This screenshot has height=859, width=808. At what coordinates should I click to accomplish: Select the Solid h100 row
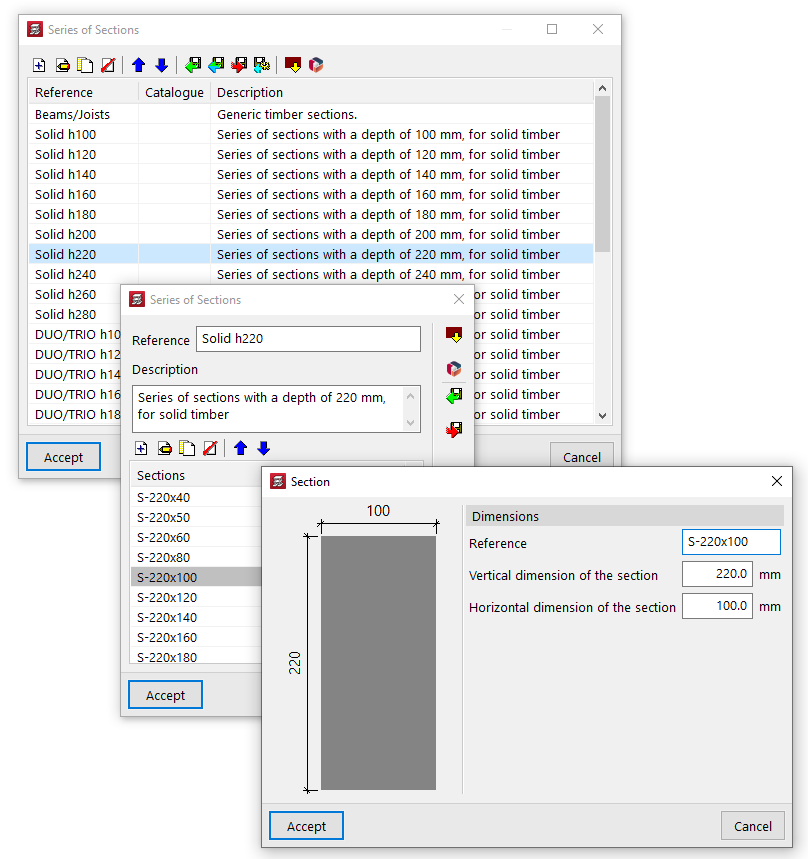pyautogui.click(x=311, y=135)
